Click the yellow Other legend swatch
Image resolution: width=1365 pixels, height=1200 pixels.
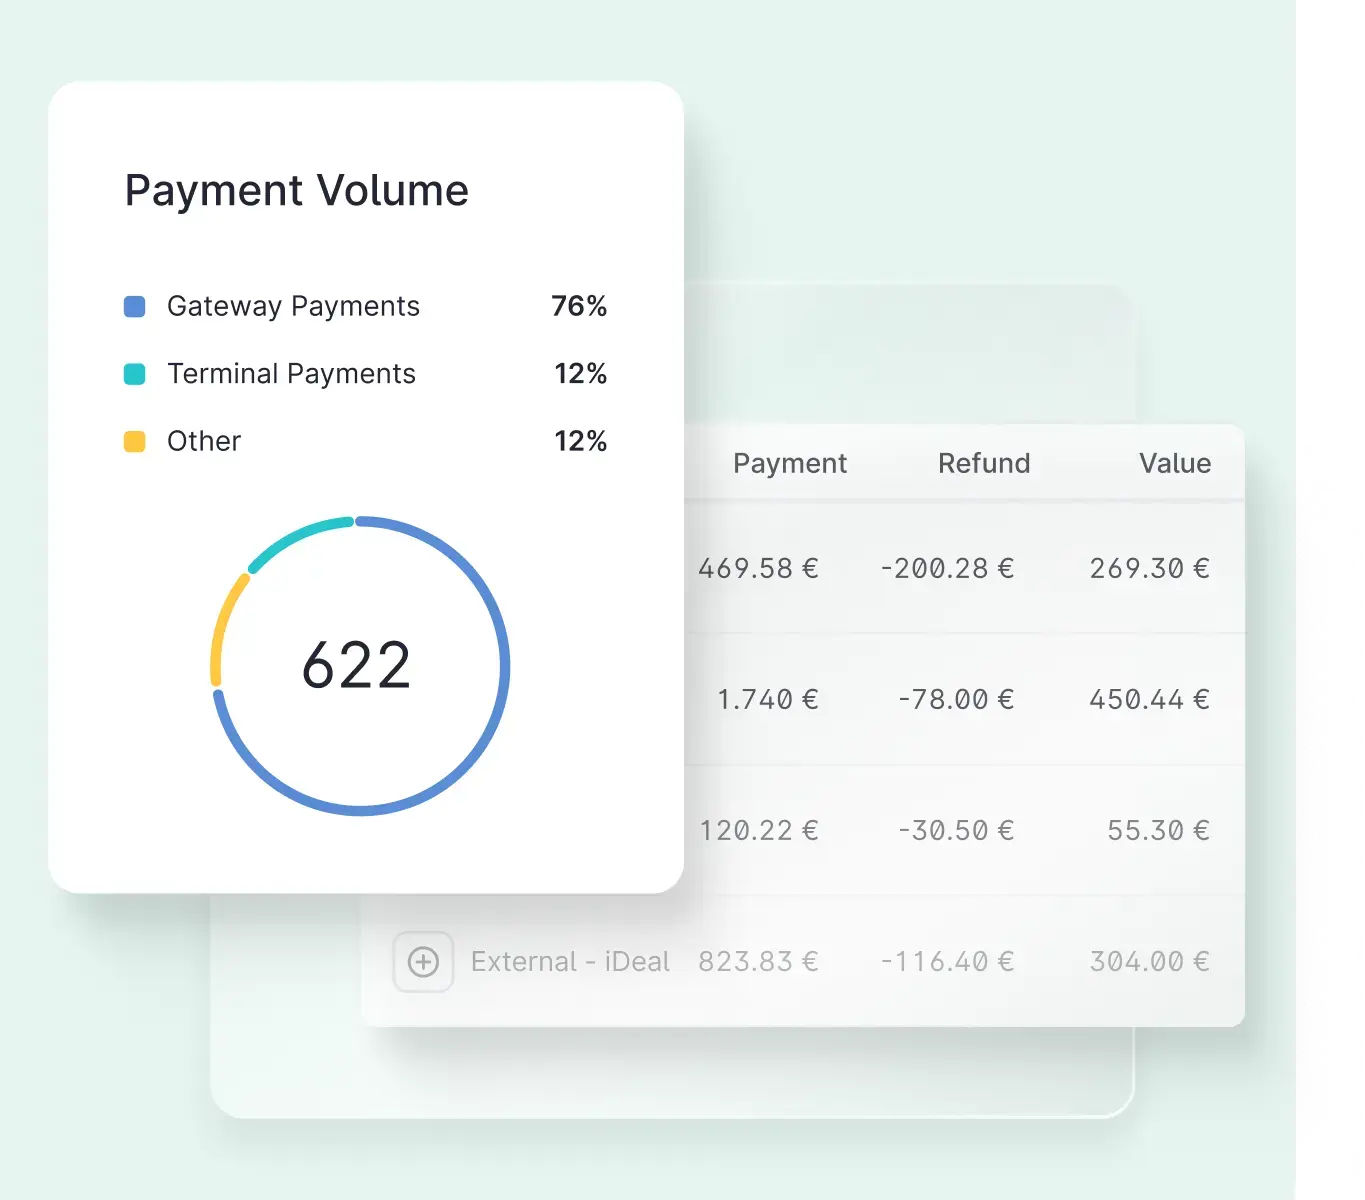(134, 441)
